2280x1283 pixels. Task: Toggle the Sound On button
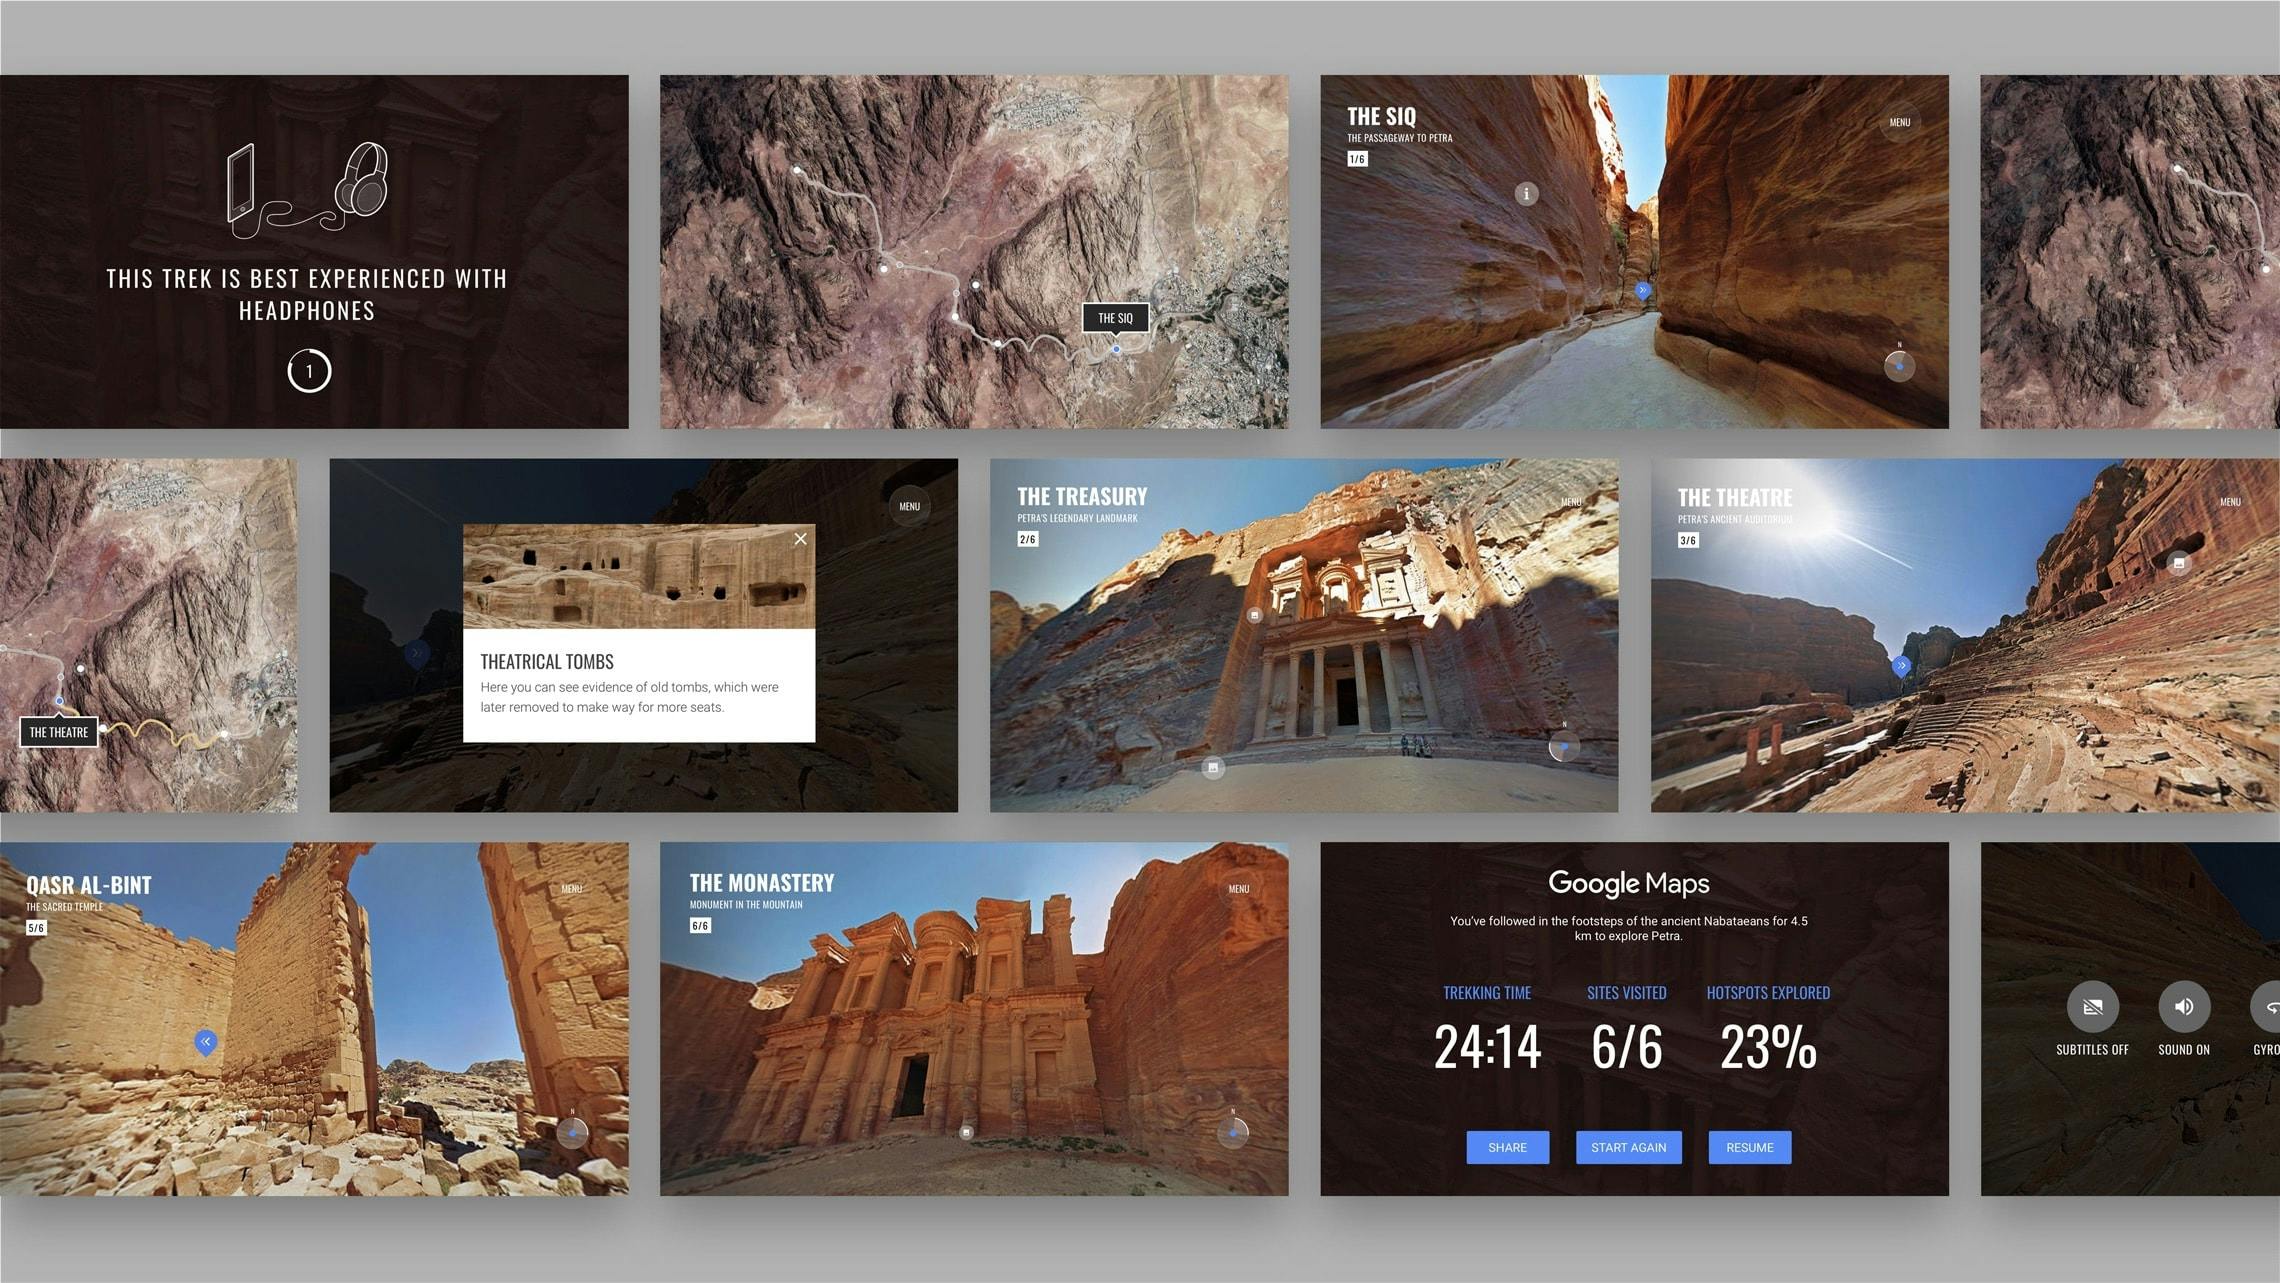(x=2184, y=1007)
